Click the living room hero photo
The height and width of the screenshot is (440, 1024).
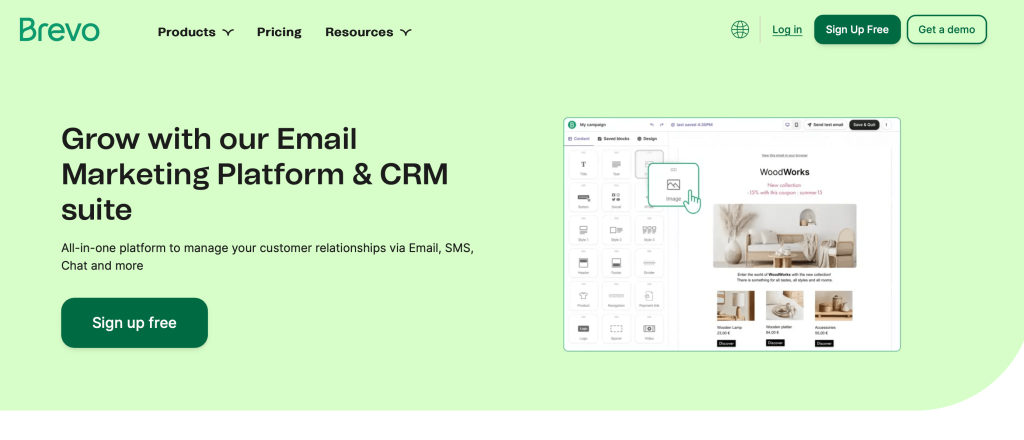tap(784, 236)
